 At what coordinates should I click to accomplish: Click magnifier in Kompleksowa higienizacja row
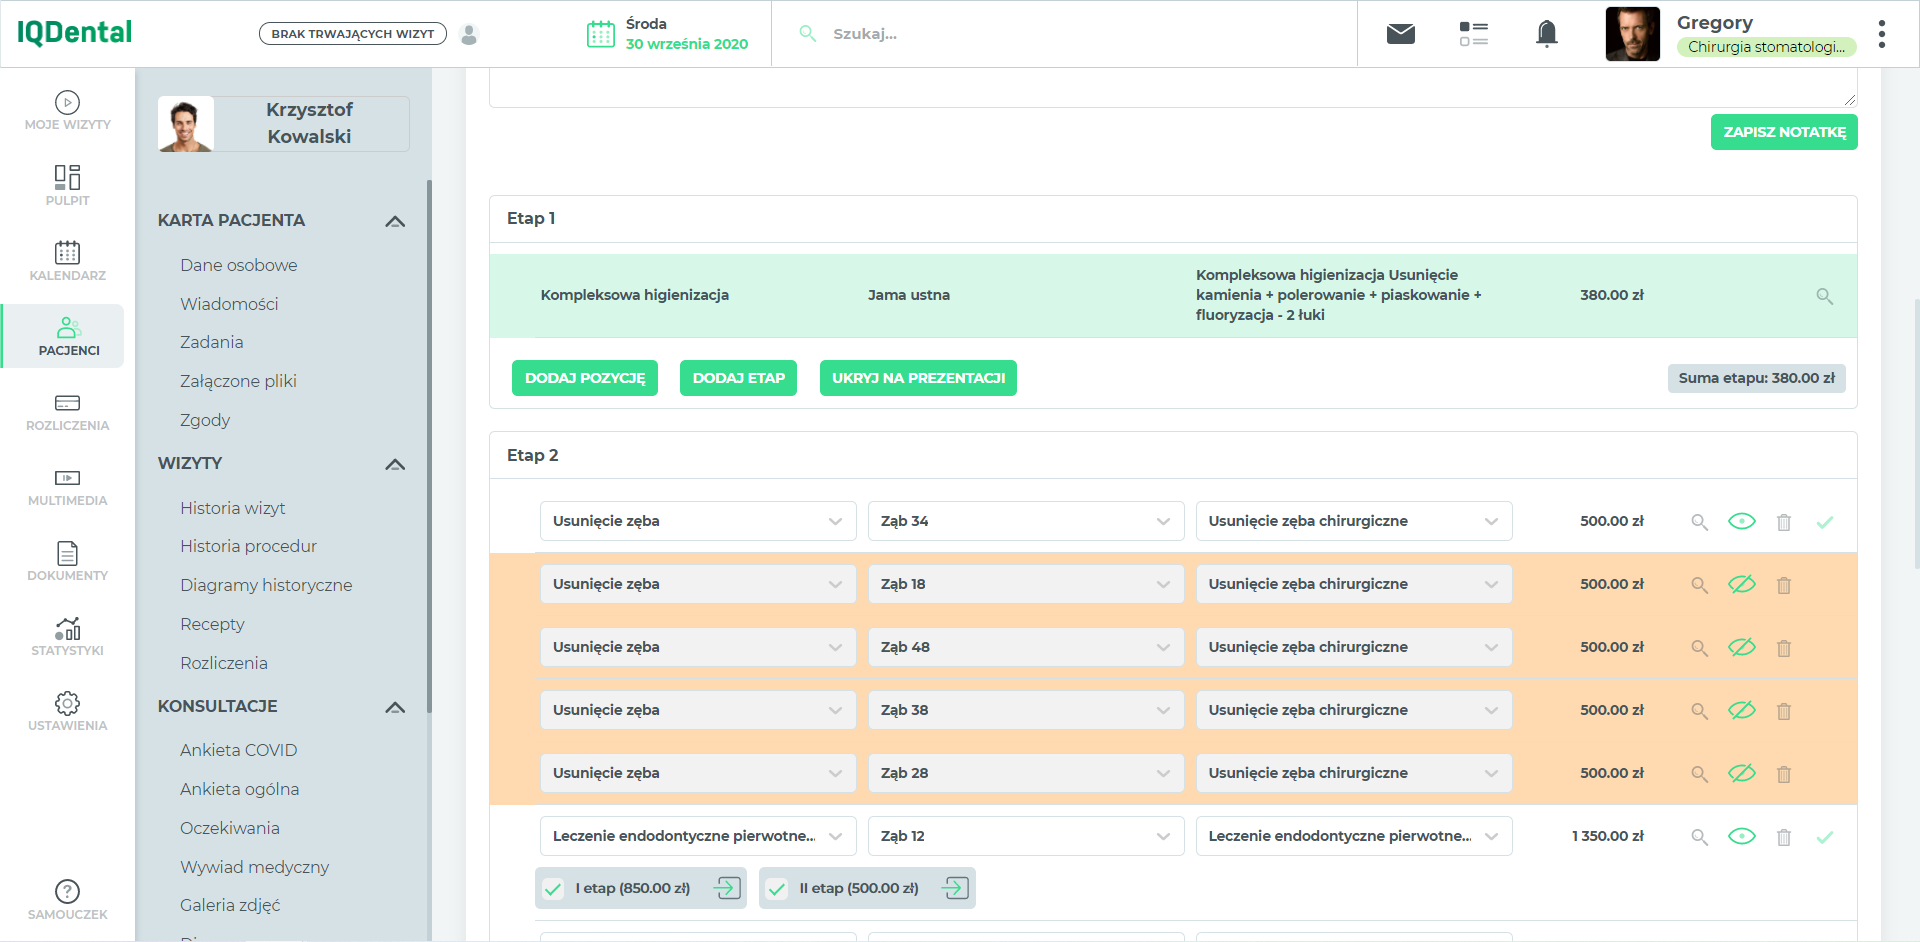pyautogui.click(x=1825, y=296)
